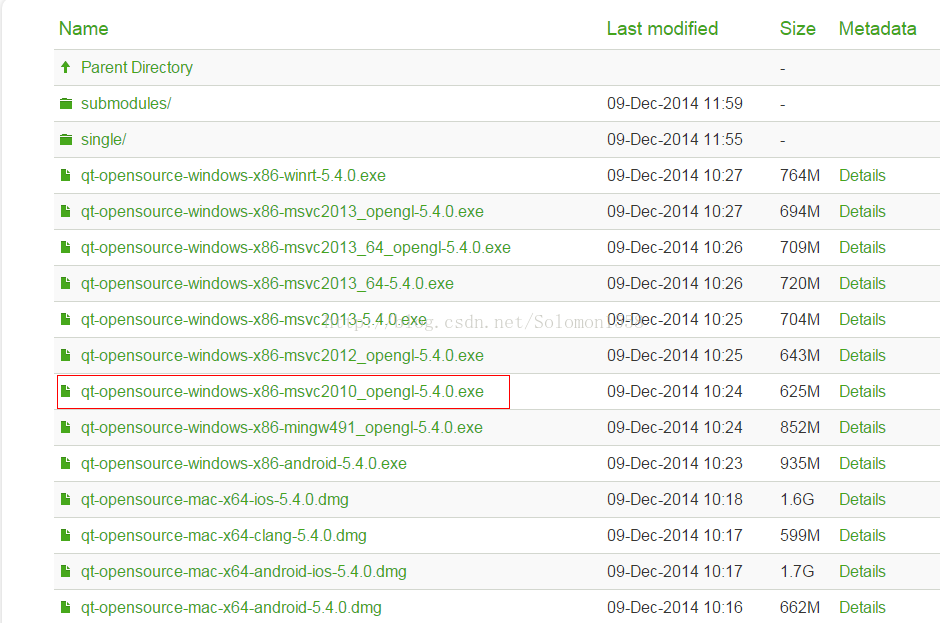The width and height of the screenshot is (948, 623).
Task: Click the Parent Directory up-arrow icon
Action: (66, 67)
